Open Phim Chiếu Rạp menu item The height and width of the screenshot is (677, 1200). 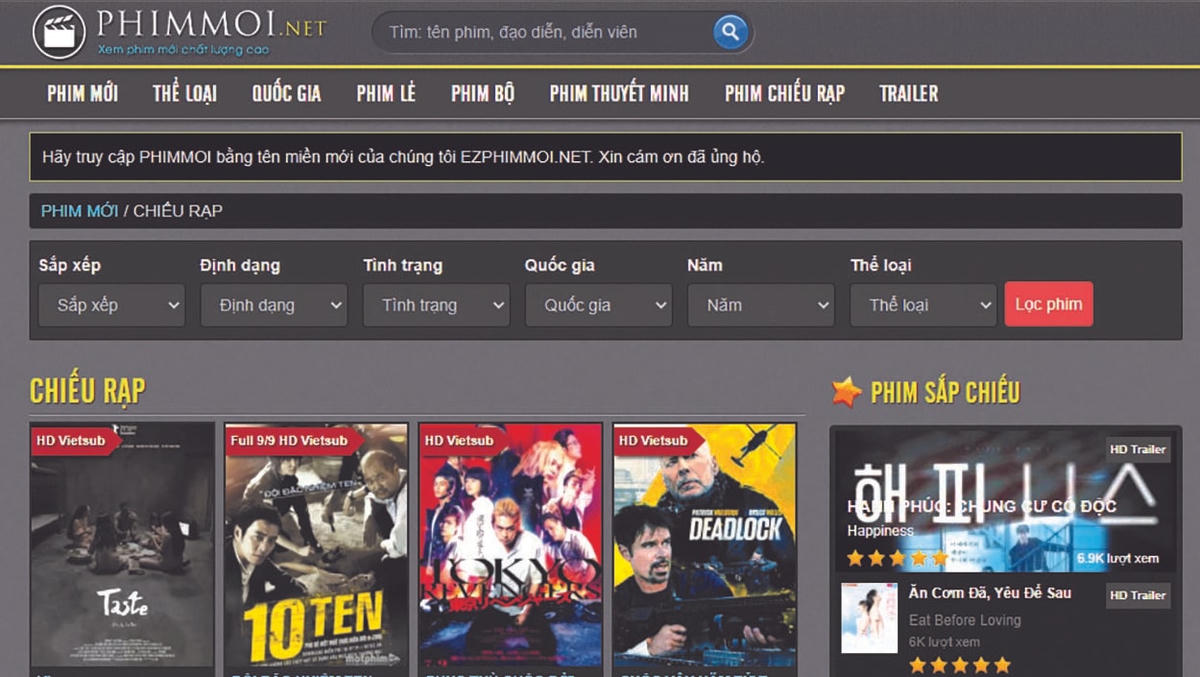pyautogui.click(x=785, y=94)
